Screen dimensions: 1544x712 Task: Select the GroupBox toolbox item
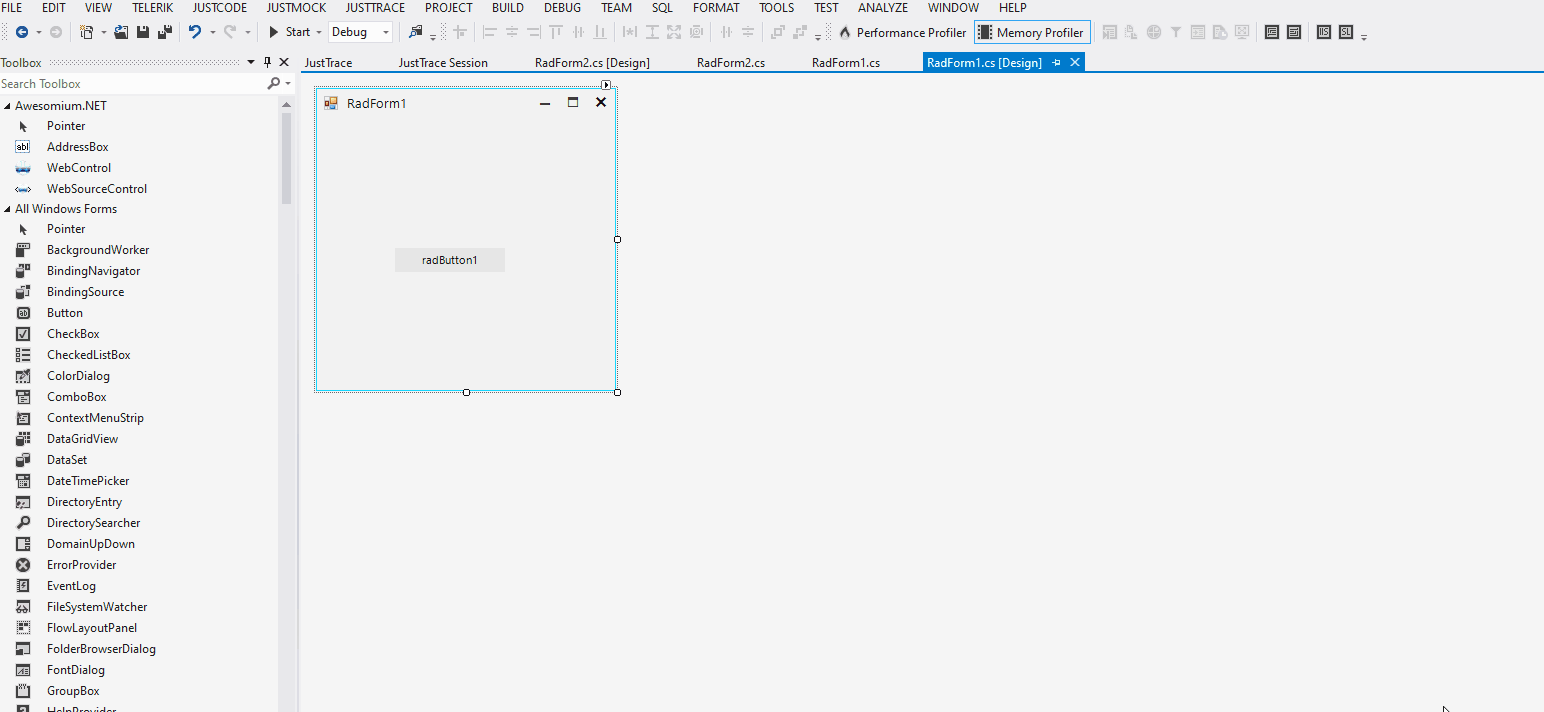[73, 691]
